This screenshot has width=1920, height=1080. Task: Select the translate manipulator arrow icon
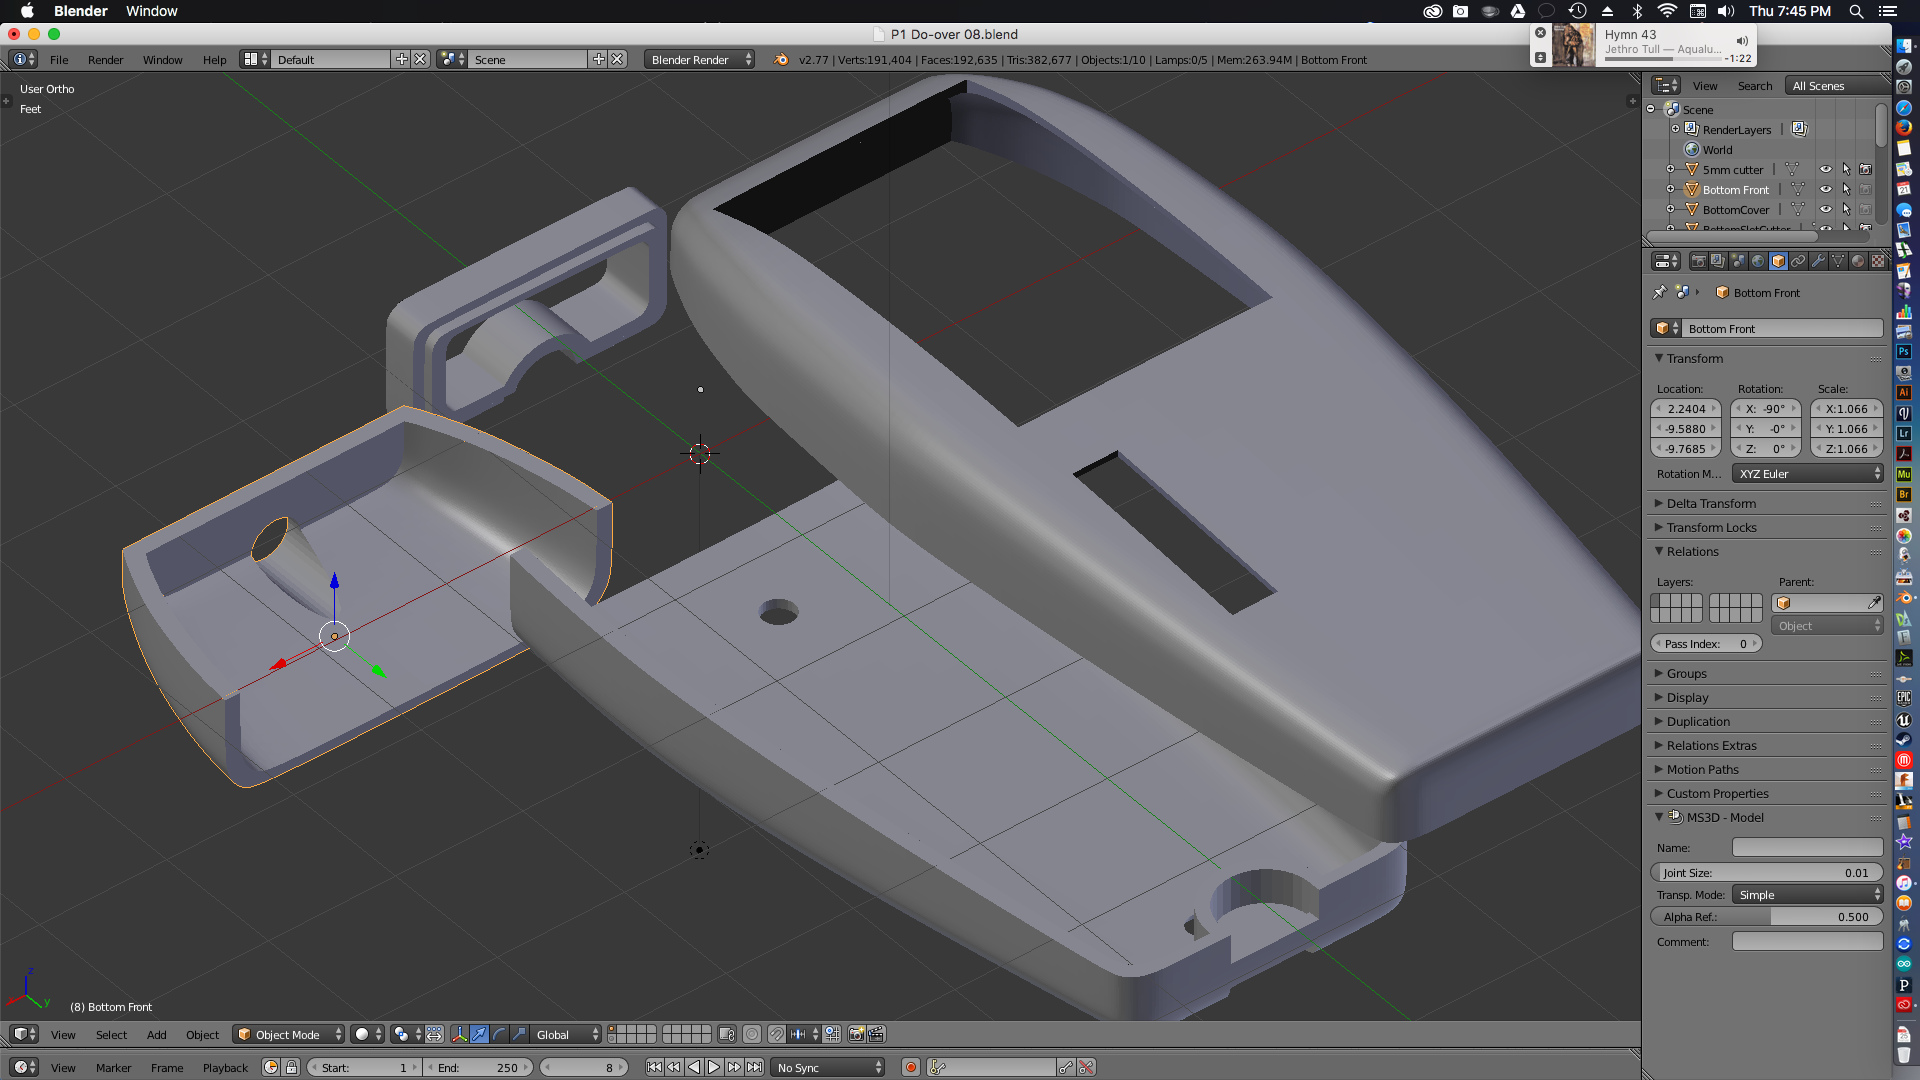480,1034
